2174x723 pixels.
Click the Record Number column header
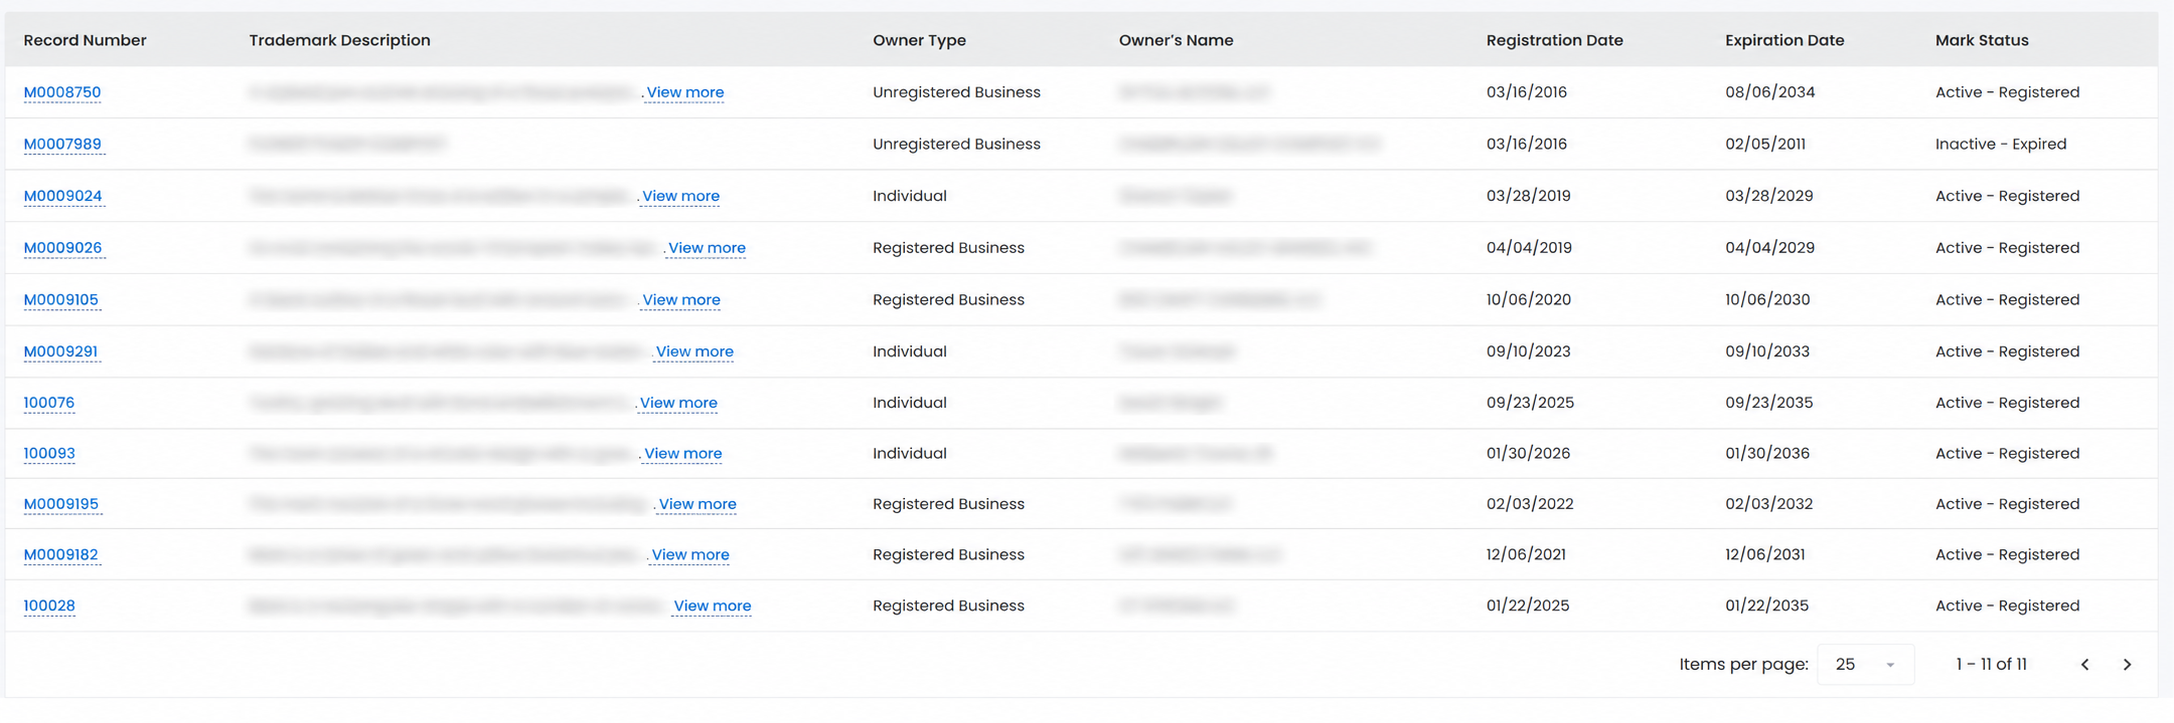(x=85, y=40)
